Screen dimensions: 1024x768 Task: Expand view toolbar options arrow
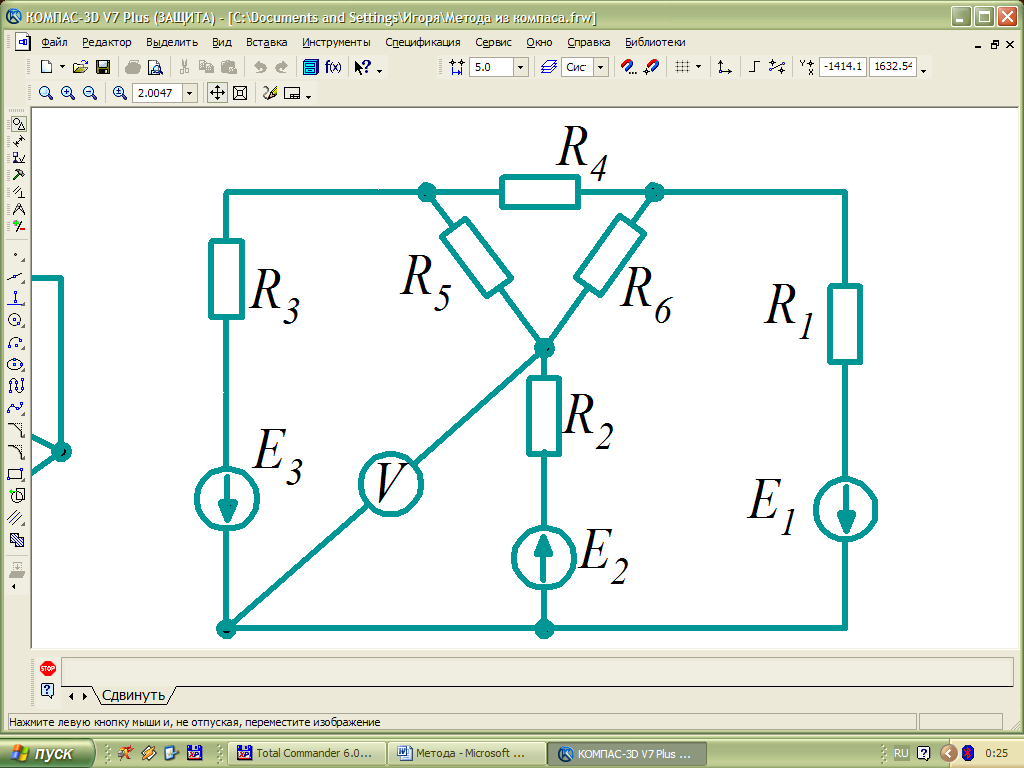click(308, 96)
